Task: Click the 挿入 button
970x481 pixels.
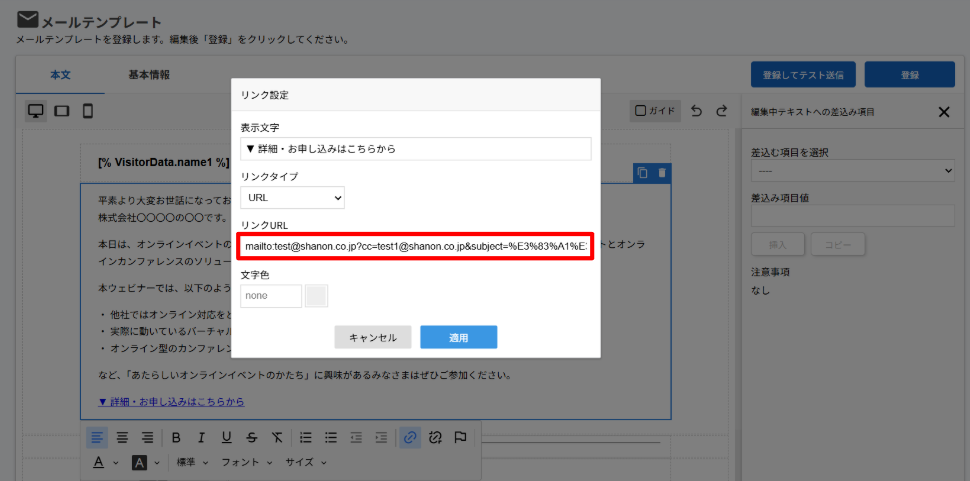Action: pos(778,245)
